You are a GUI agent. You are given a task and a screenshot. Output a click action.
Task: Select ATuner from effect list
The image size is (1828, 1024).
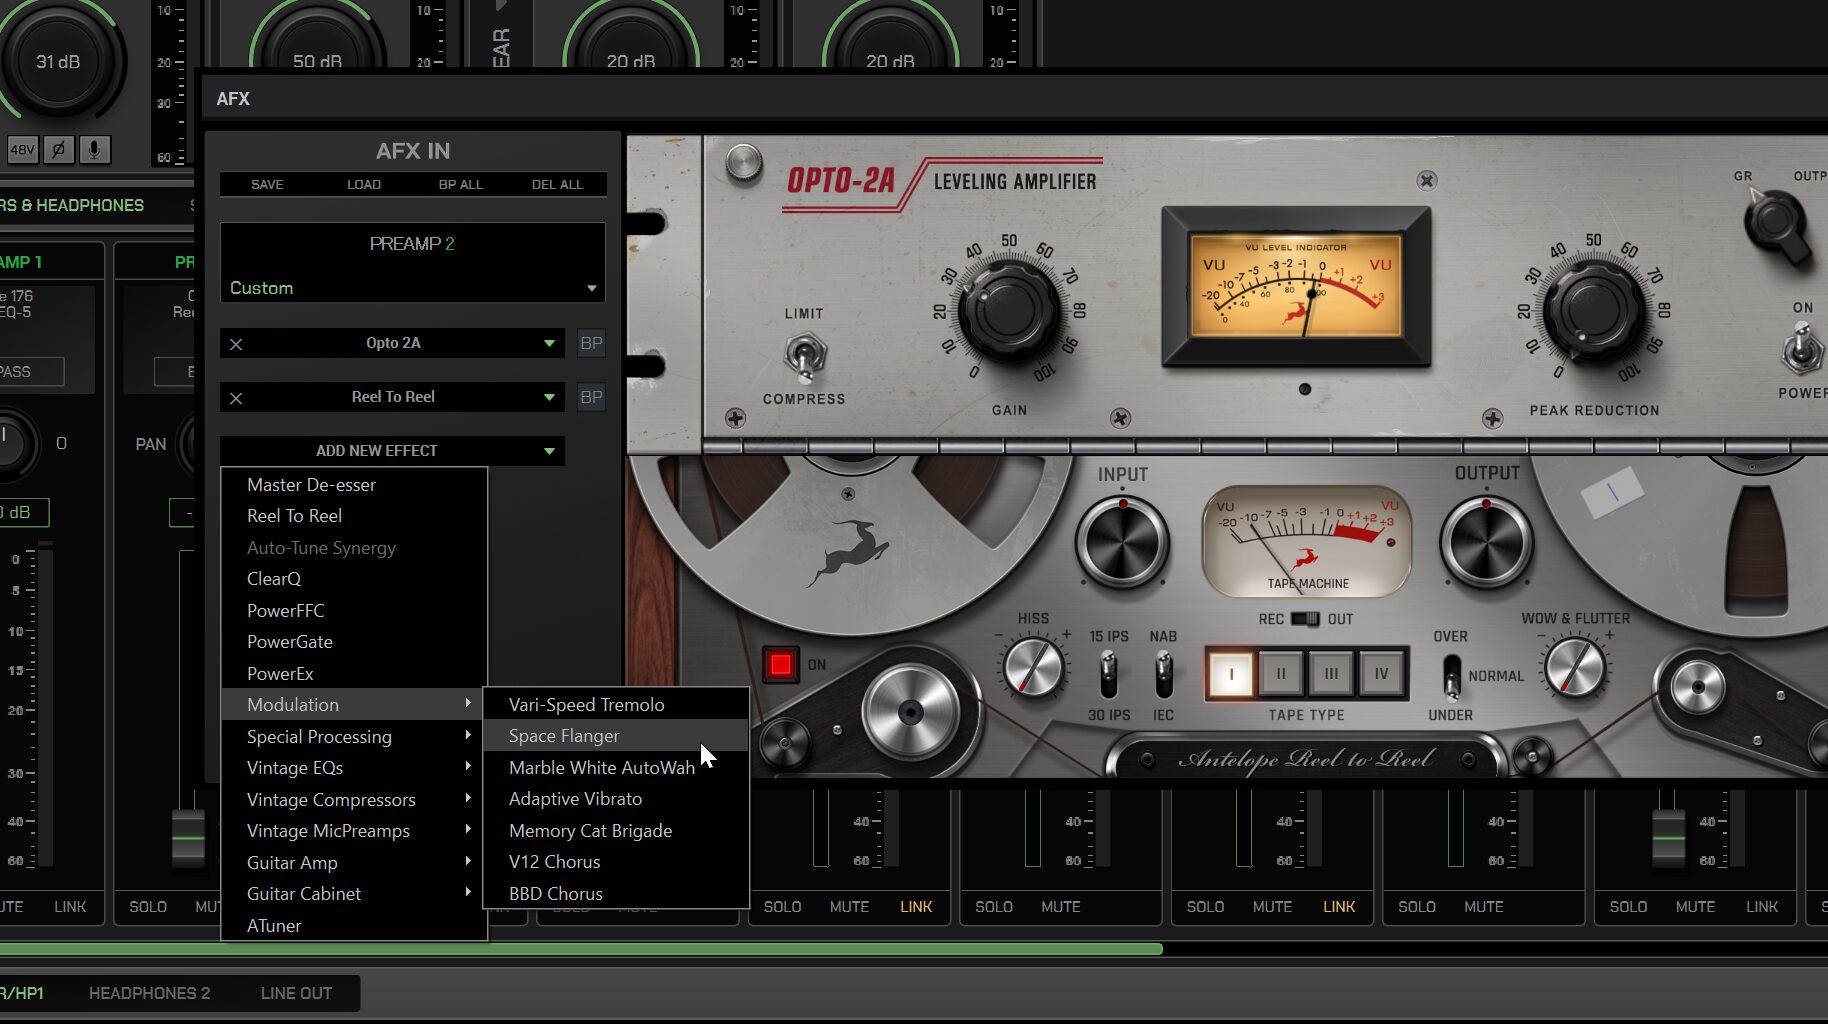pyautogui.click(x=354, y=926)
